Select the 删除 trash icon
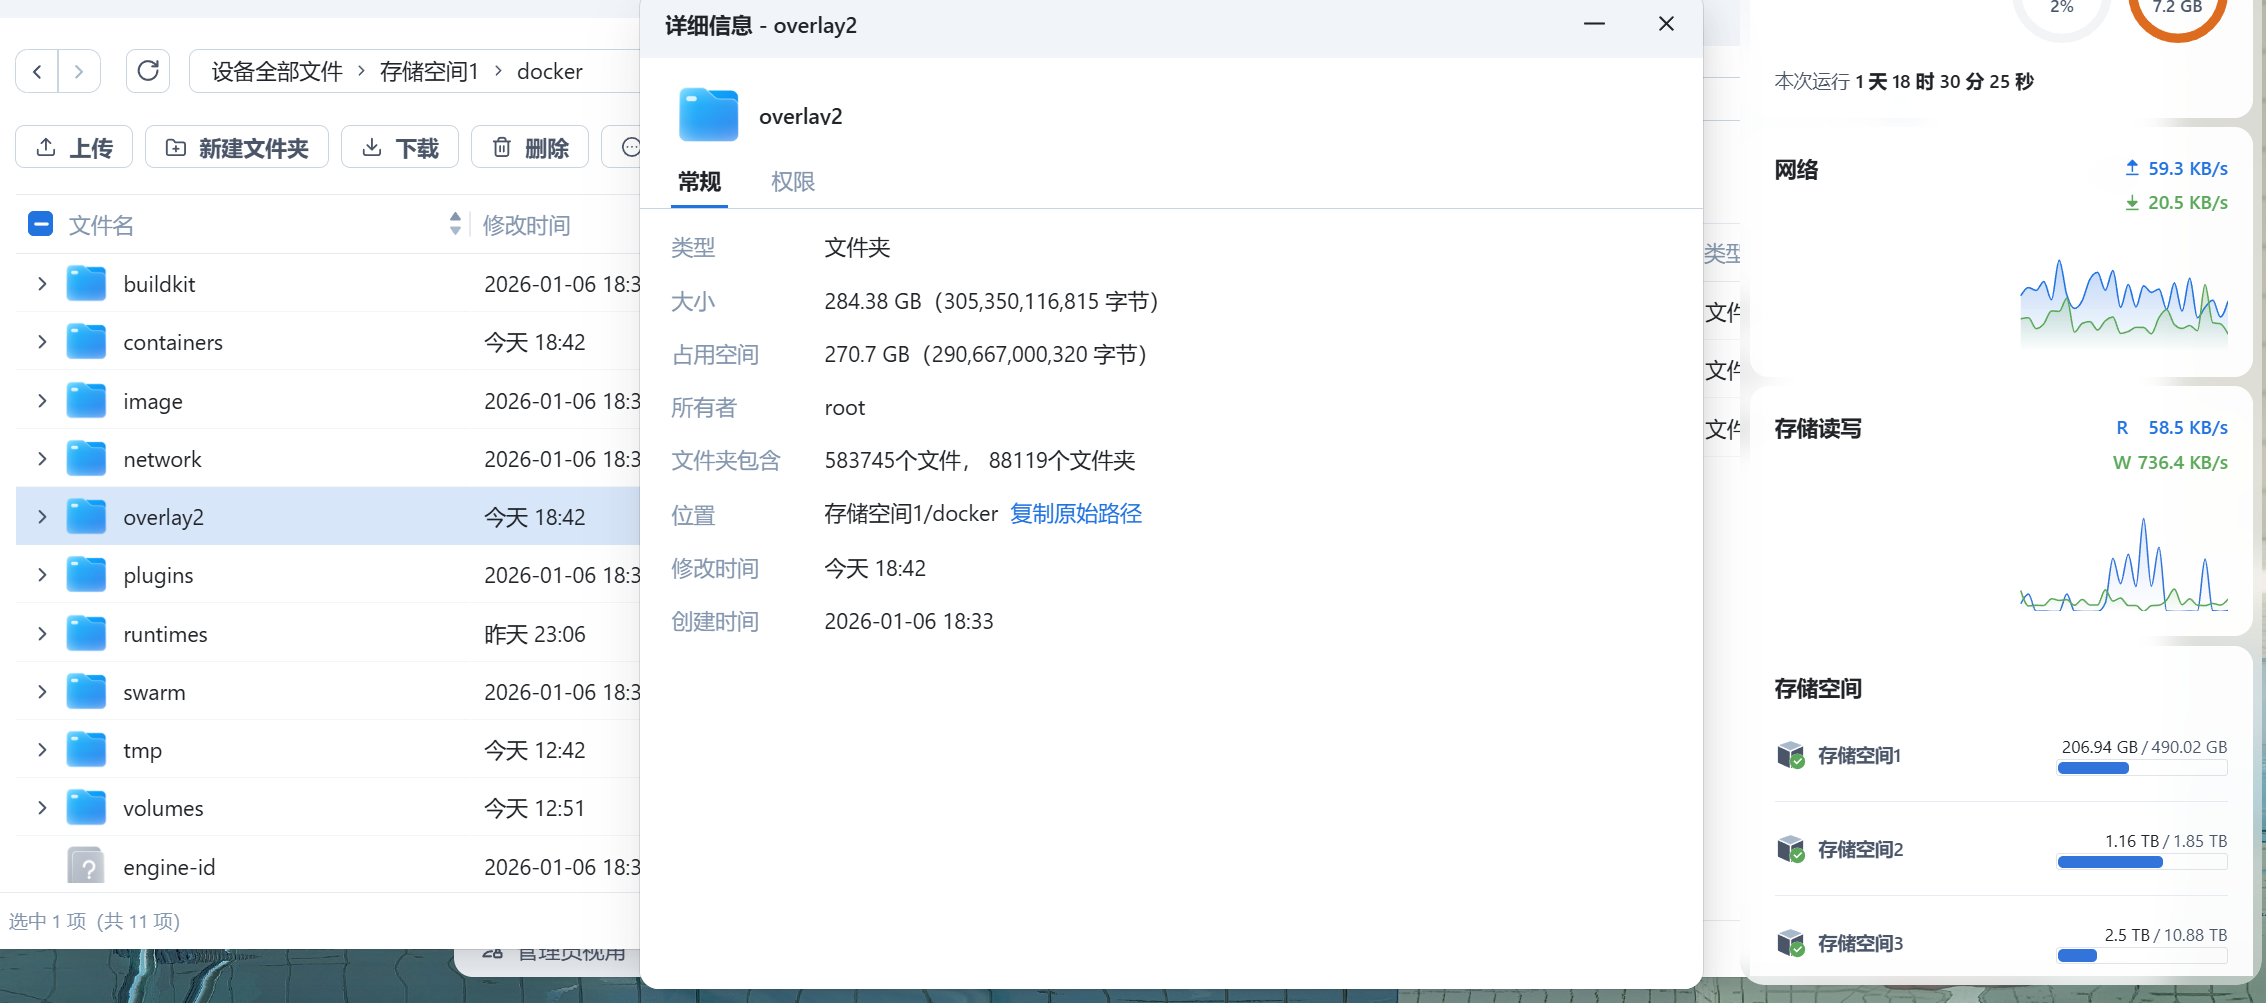The image size is (2266, 1003). pyautogui.click(x=503, y=147)
